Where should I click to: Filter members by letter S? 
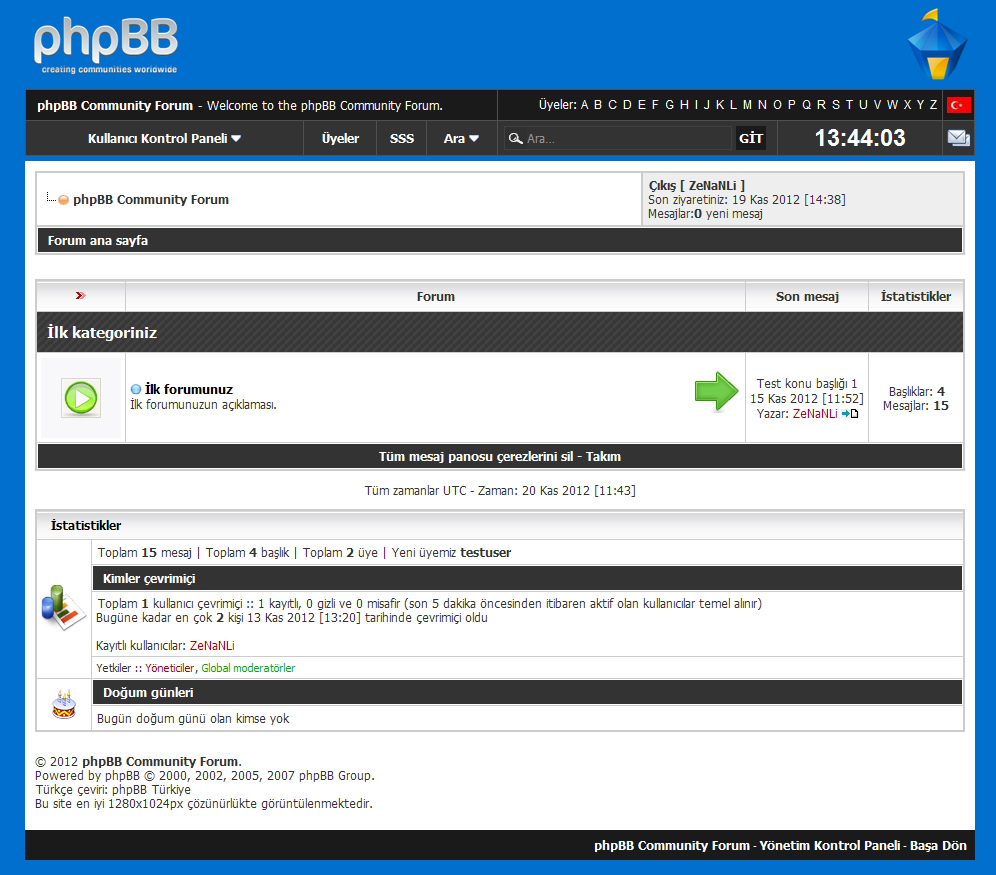[x=835, y=105]
